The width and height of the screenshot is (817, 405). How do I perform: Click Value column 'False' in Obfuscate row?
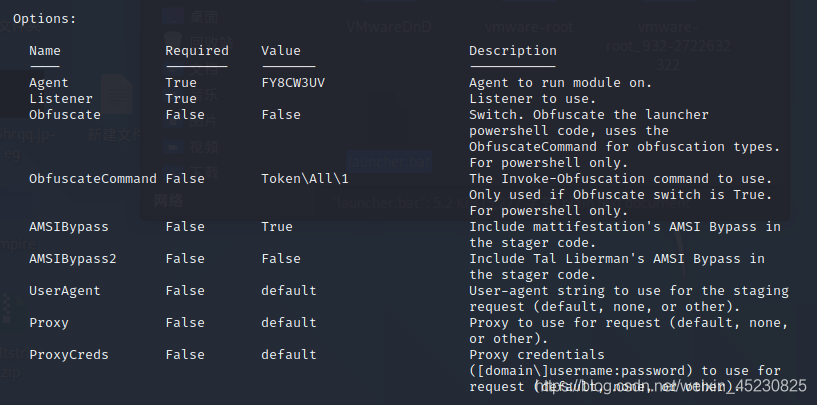coord(281,115)
